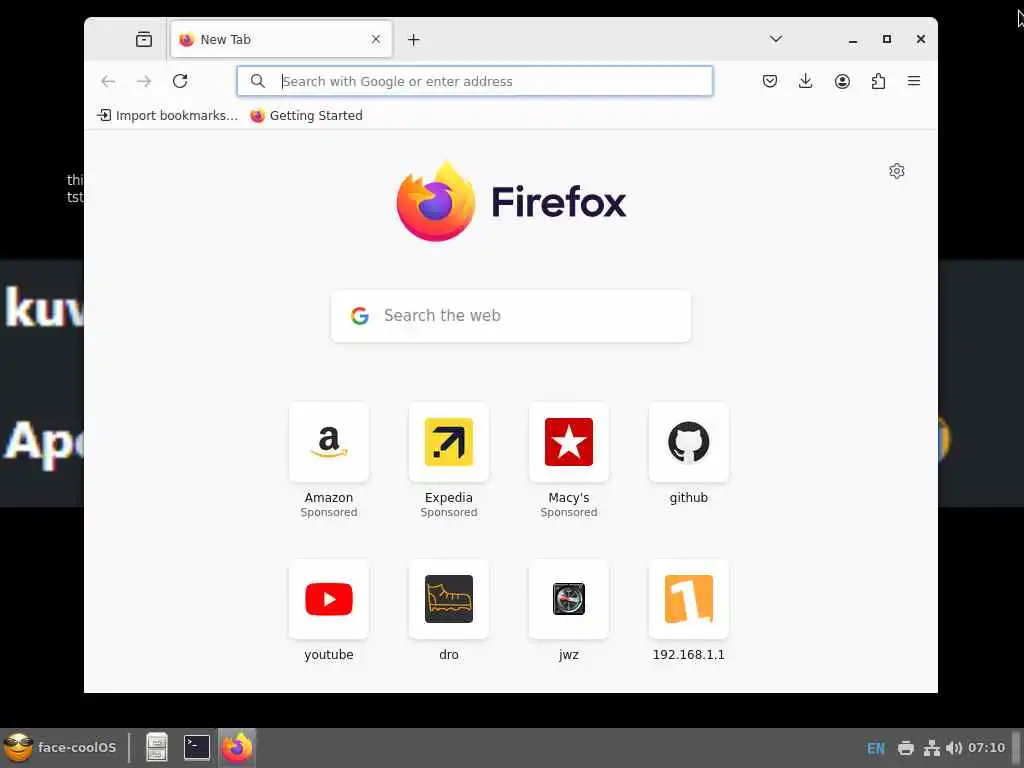The width and height of the screenshot is (1024, 768).
Task: Click the Google logo in the search box
Action: pyautogui.click(x=360, y=316)
